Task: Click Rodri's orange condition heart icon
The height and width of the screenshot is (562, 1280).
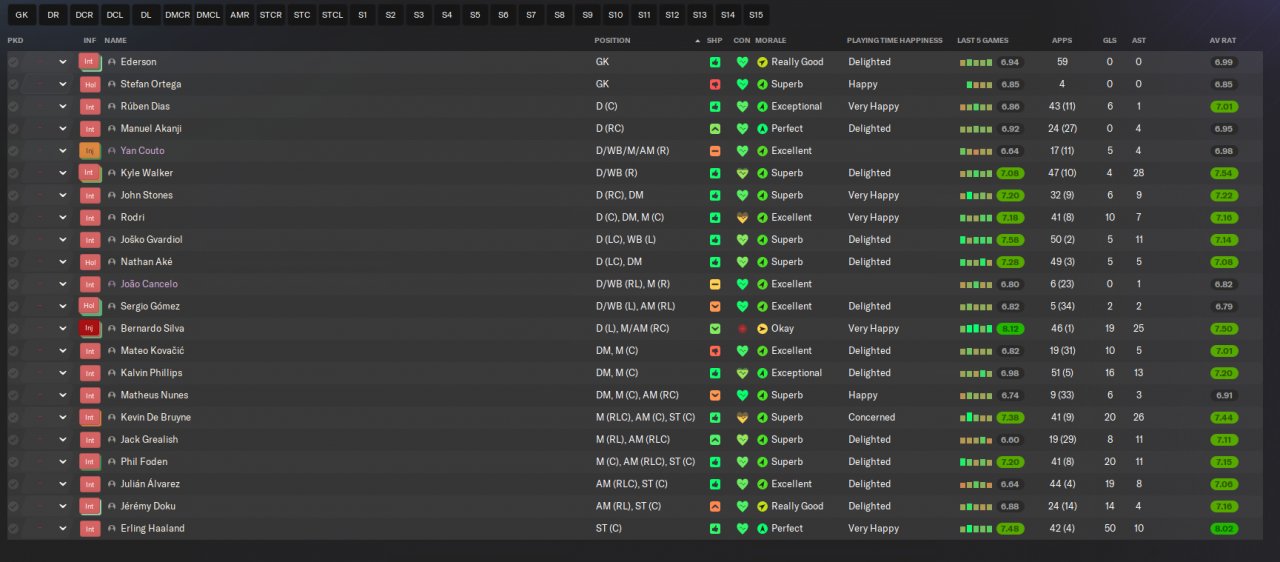Action: click(742, 217)
